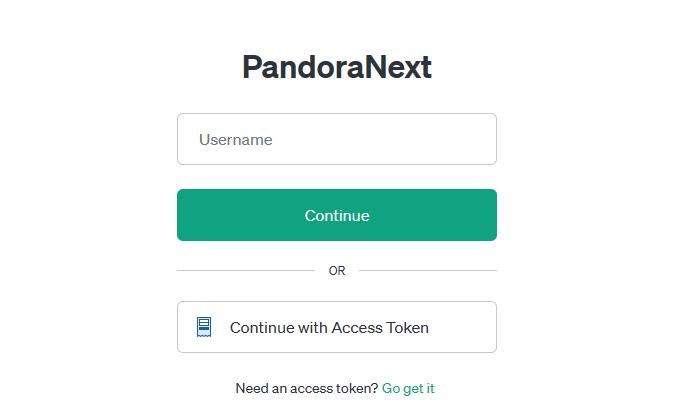Click the blue icon beside Access Token
Screen dimensions: 693x415
204,327
